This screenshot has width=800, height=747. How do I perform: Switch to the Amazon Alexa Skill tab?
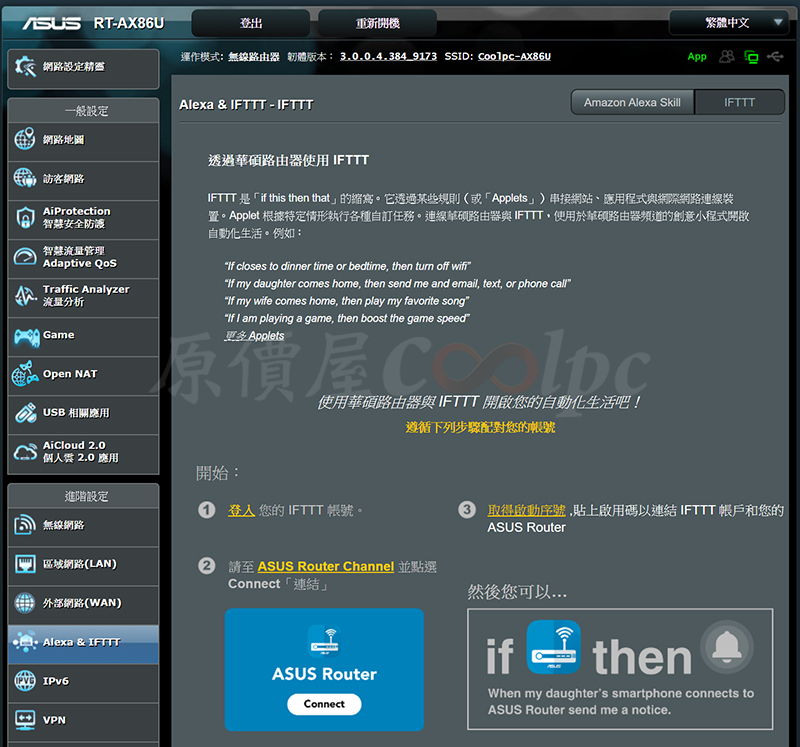click(x=632, y=103)
